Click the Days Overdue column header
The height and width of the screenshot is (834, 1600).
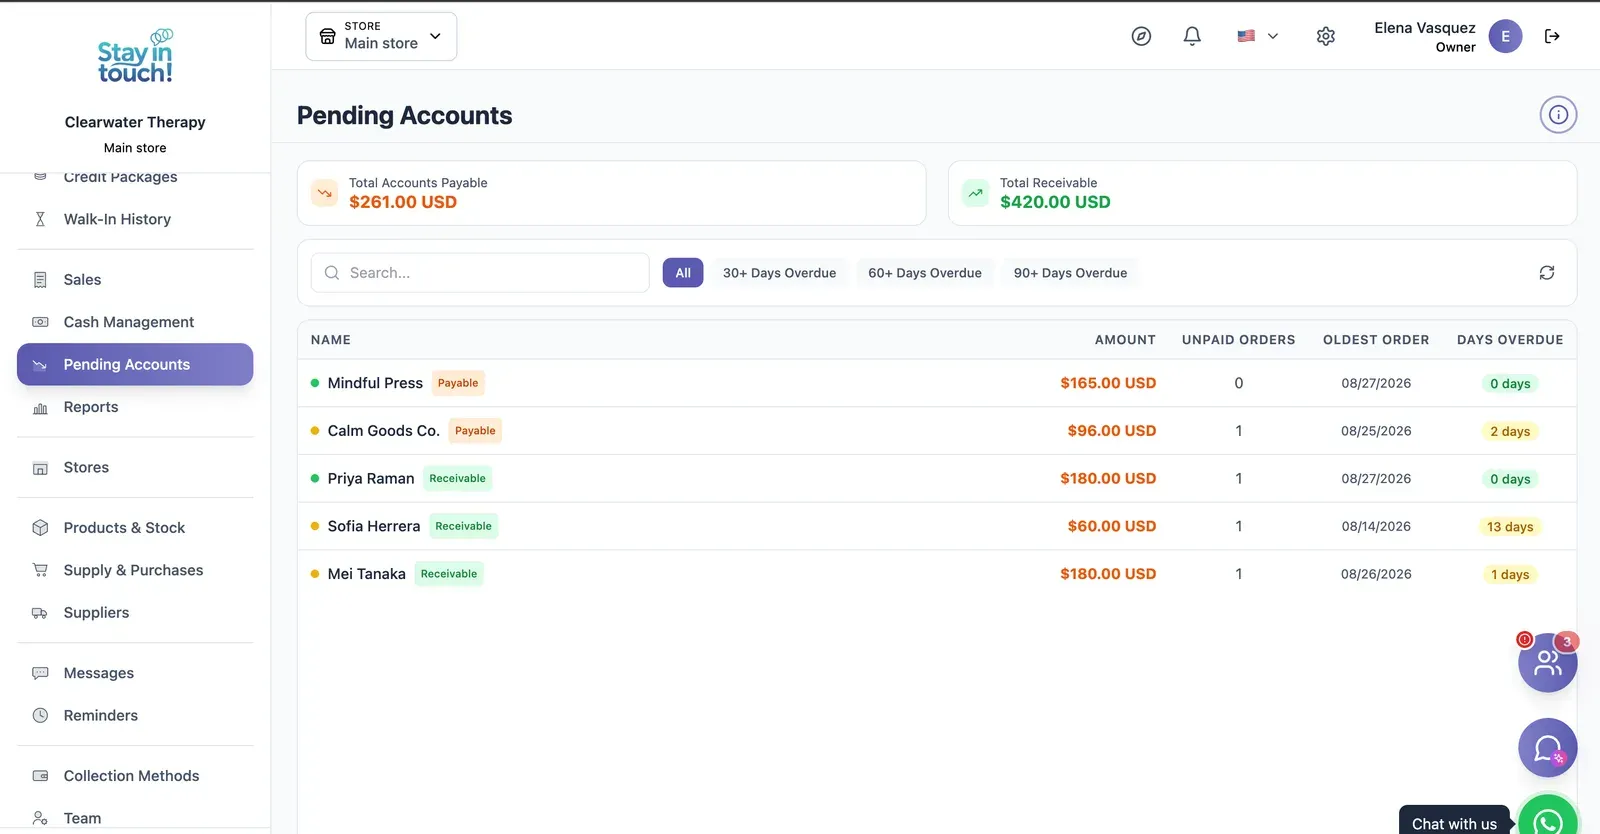(x=1510, y=340)
